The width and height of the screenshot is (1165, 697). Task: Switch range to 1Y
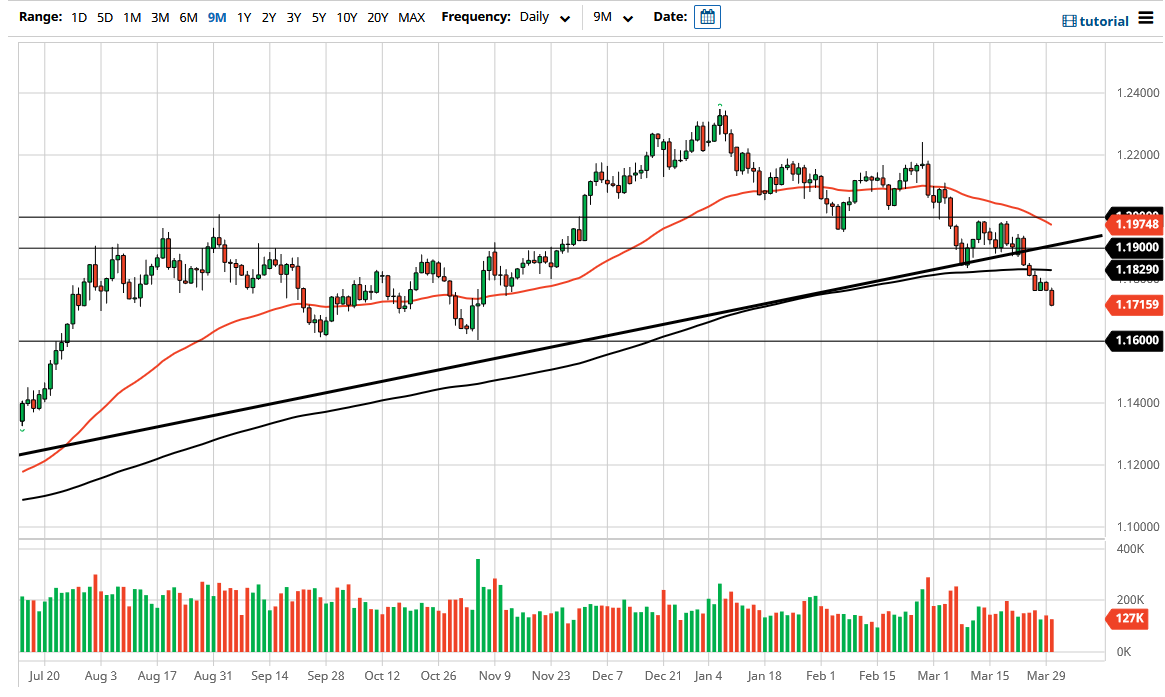[244, 17]
